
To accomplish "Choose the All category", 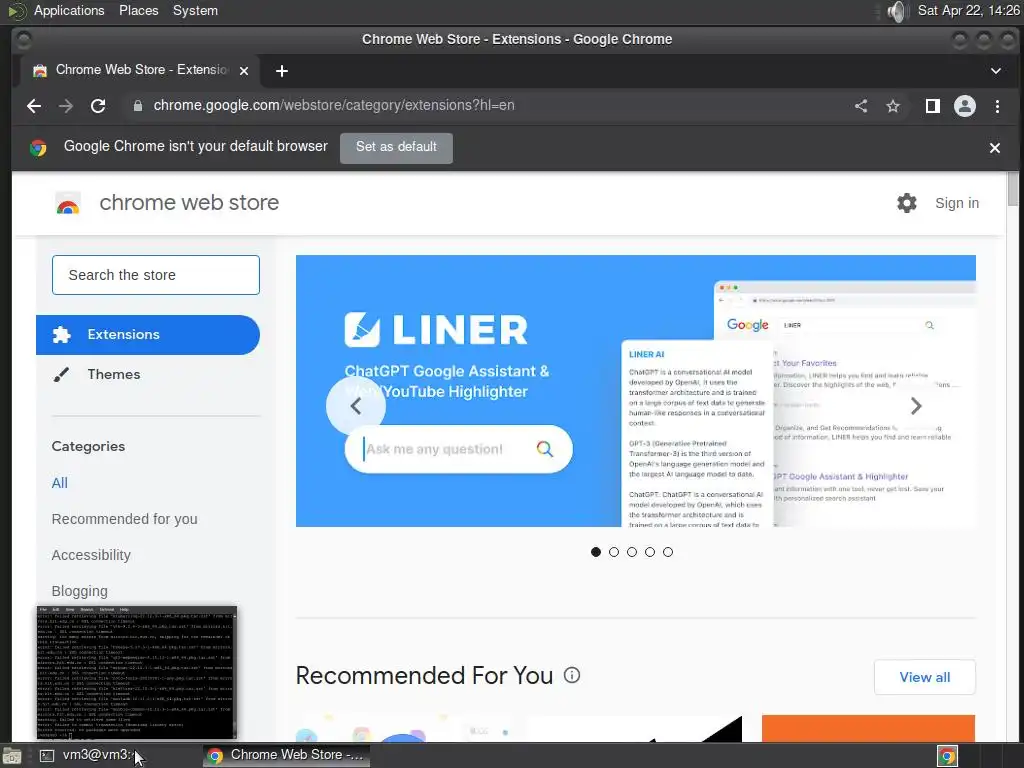I will (59, 483).
